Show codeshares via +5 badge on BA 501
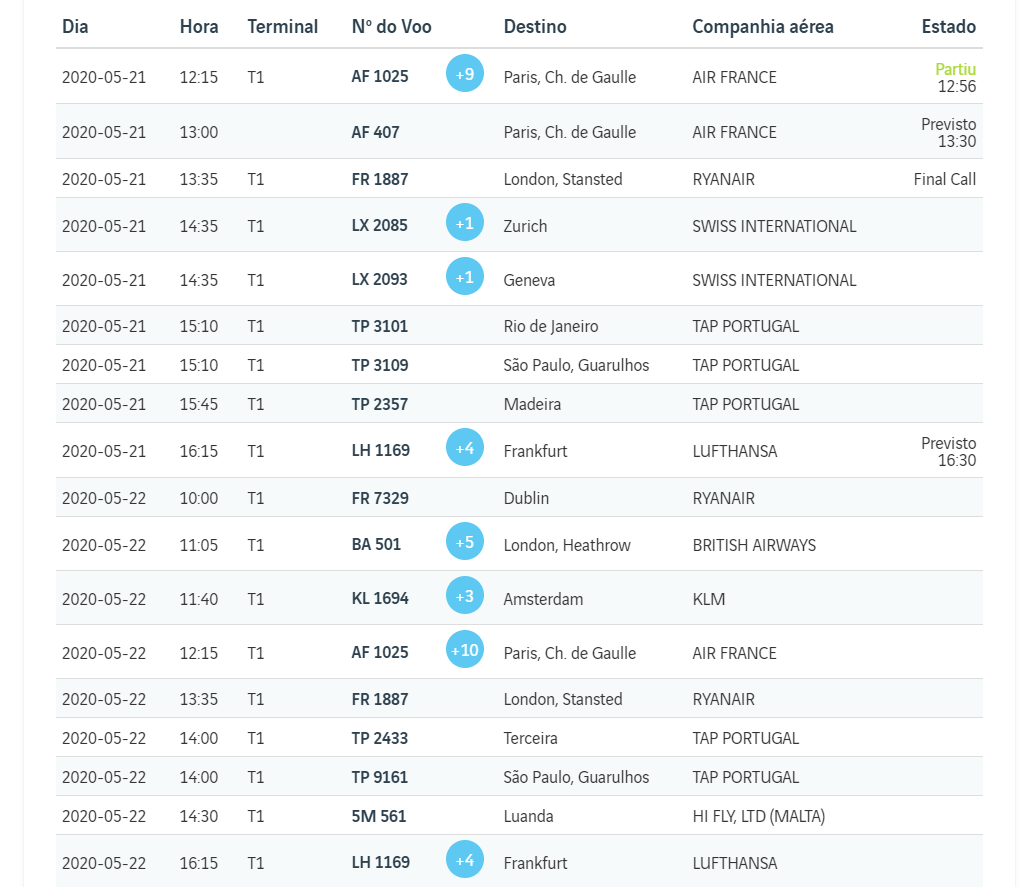 (x=464, y=542)
